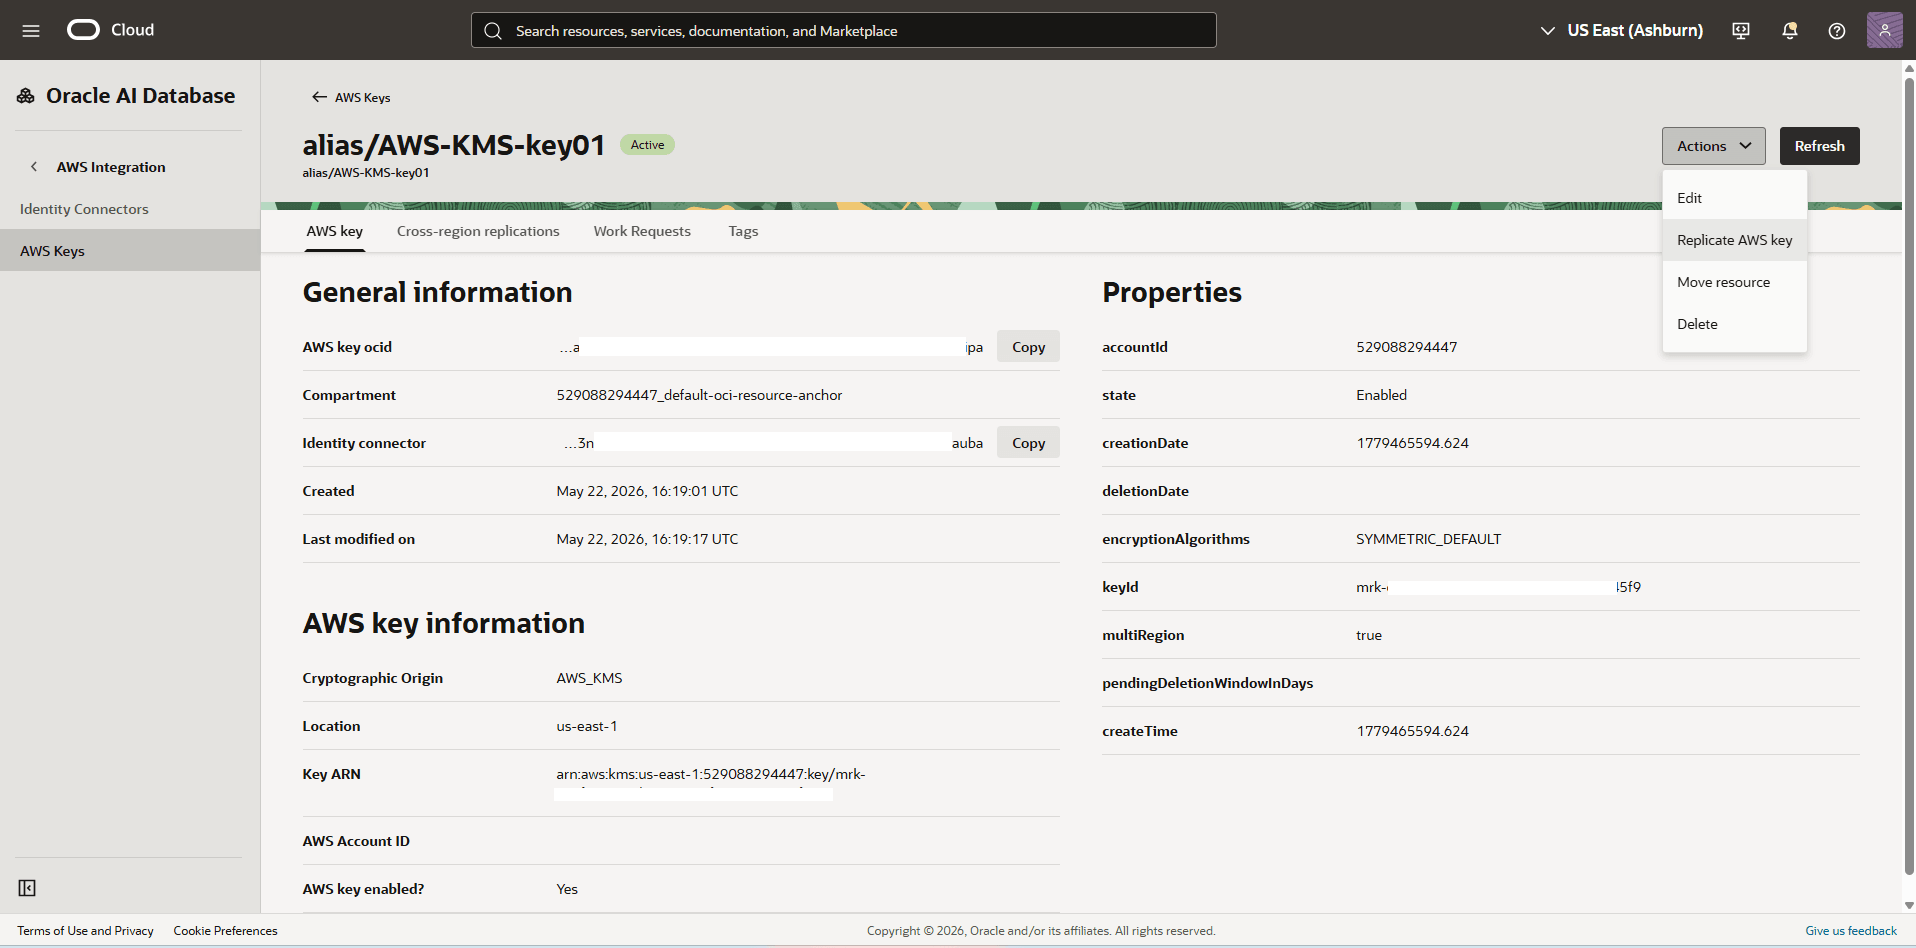Viewport: 1916px width, 948px height.
Task: Go back with AWS Integration chevron
Action: tap(34, 167)
